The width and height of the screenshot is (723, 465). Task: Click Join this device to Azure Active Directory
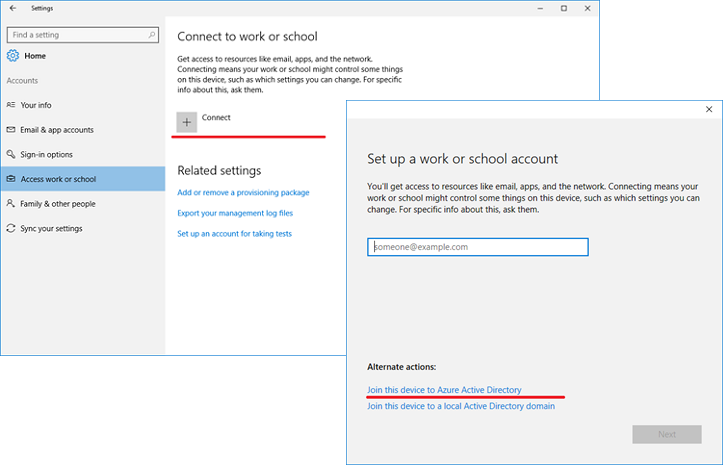(x=444, y=390)
